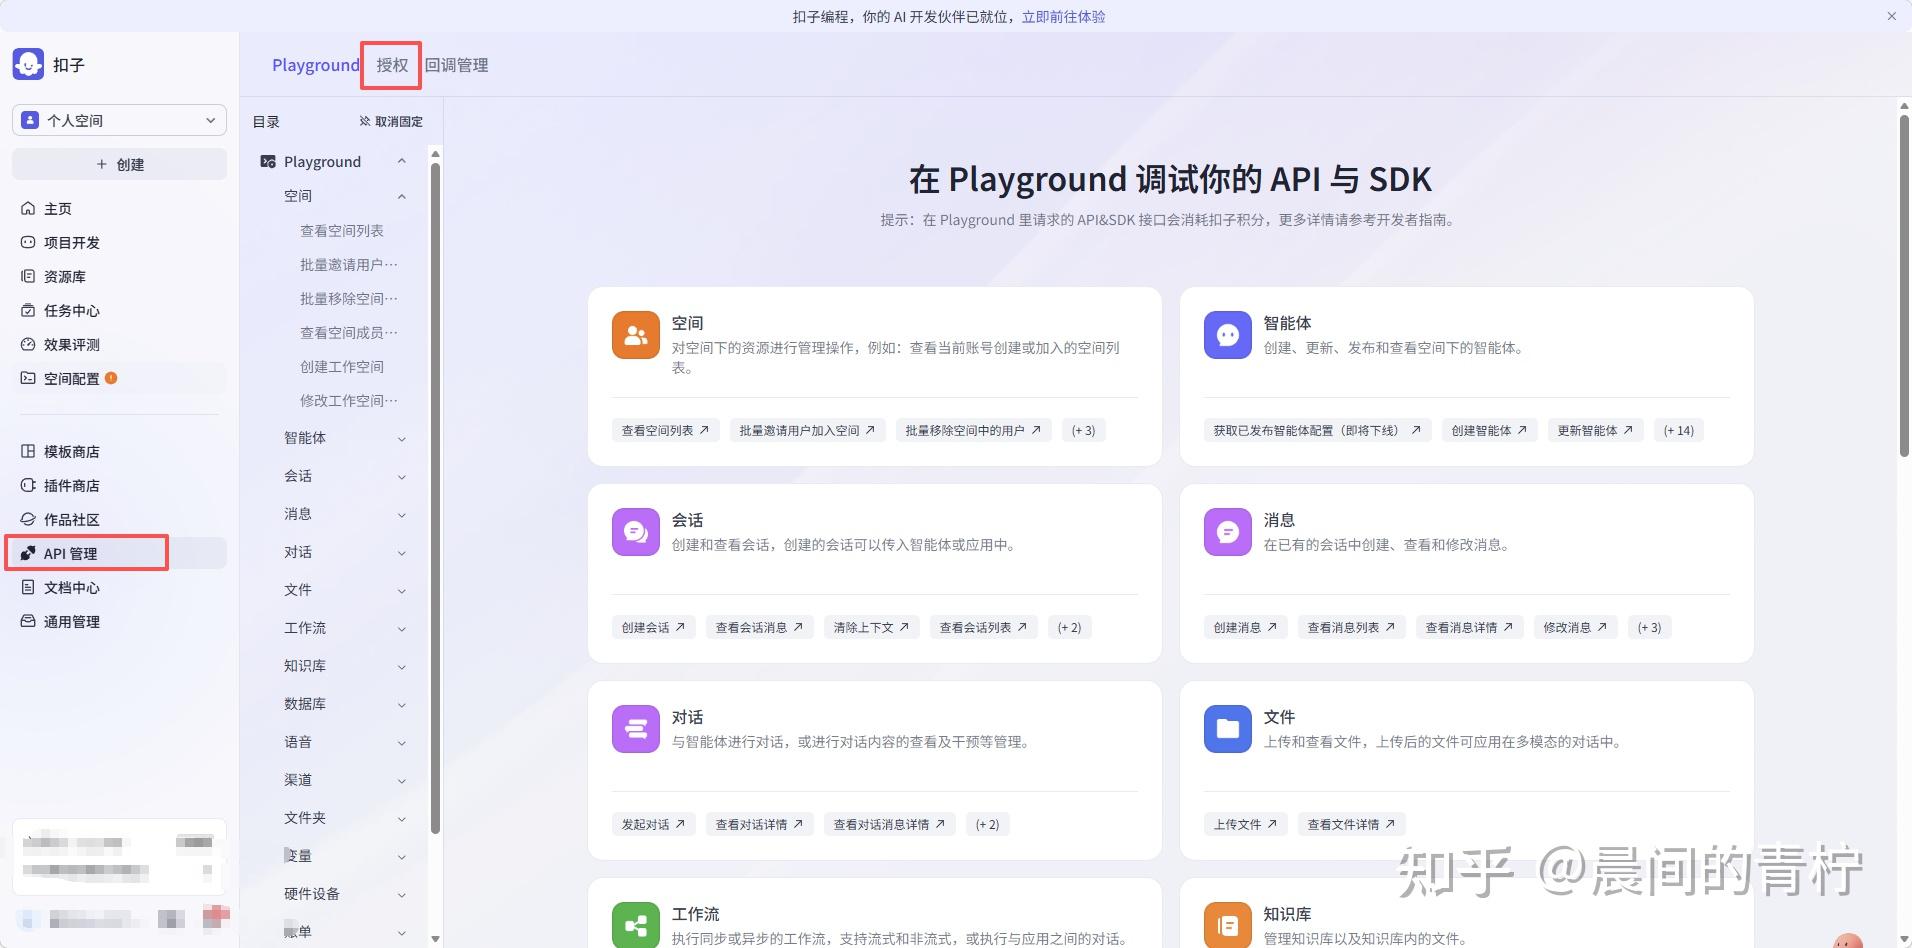Viewport: 1912px width, 948px height.
Task: Click the orange 空间 card icon
Action: [x=636, y=335]
